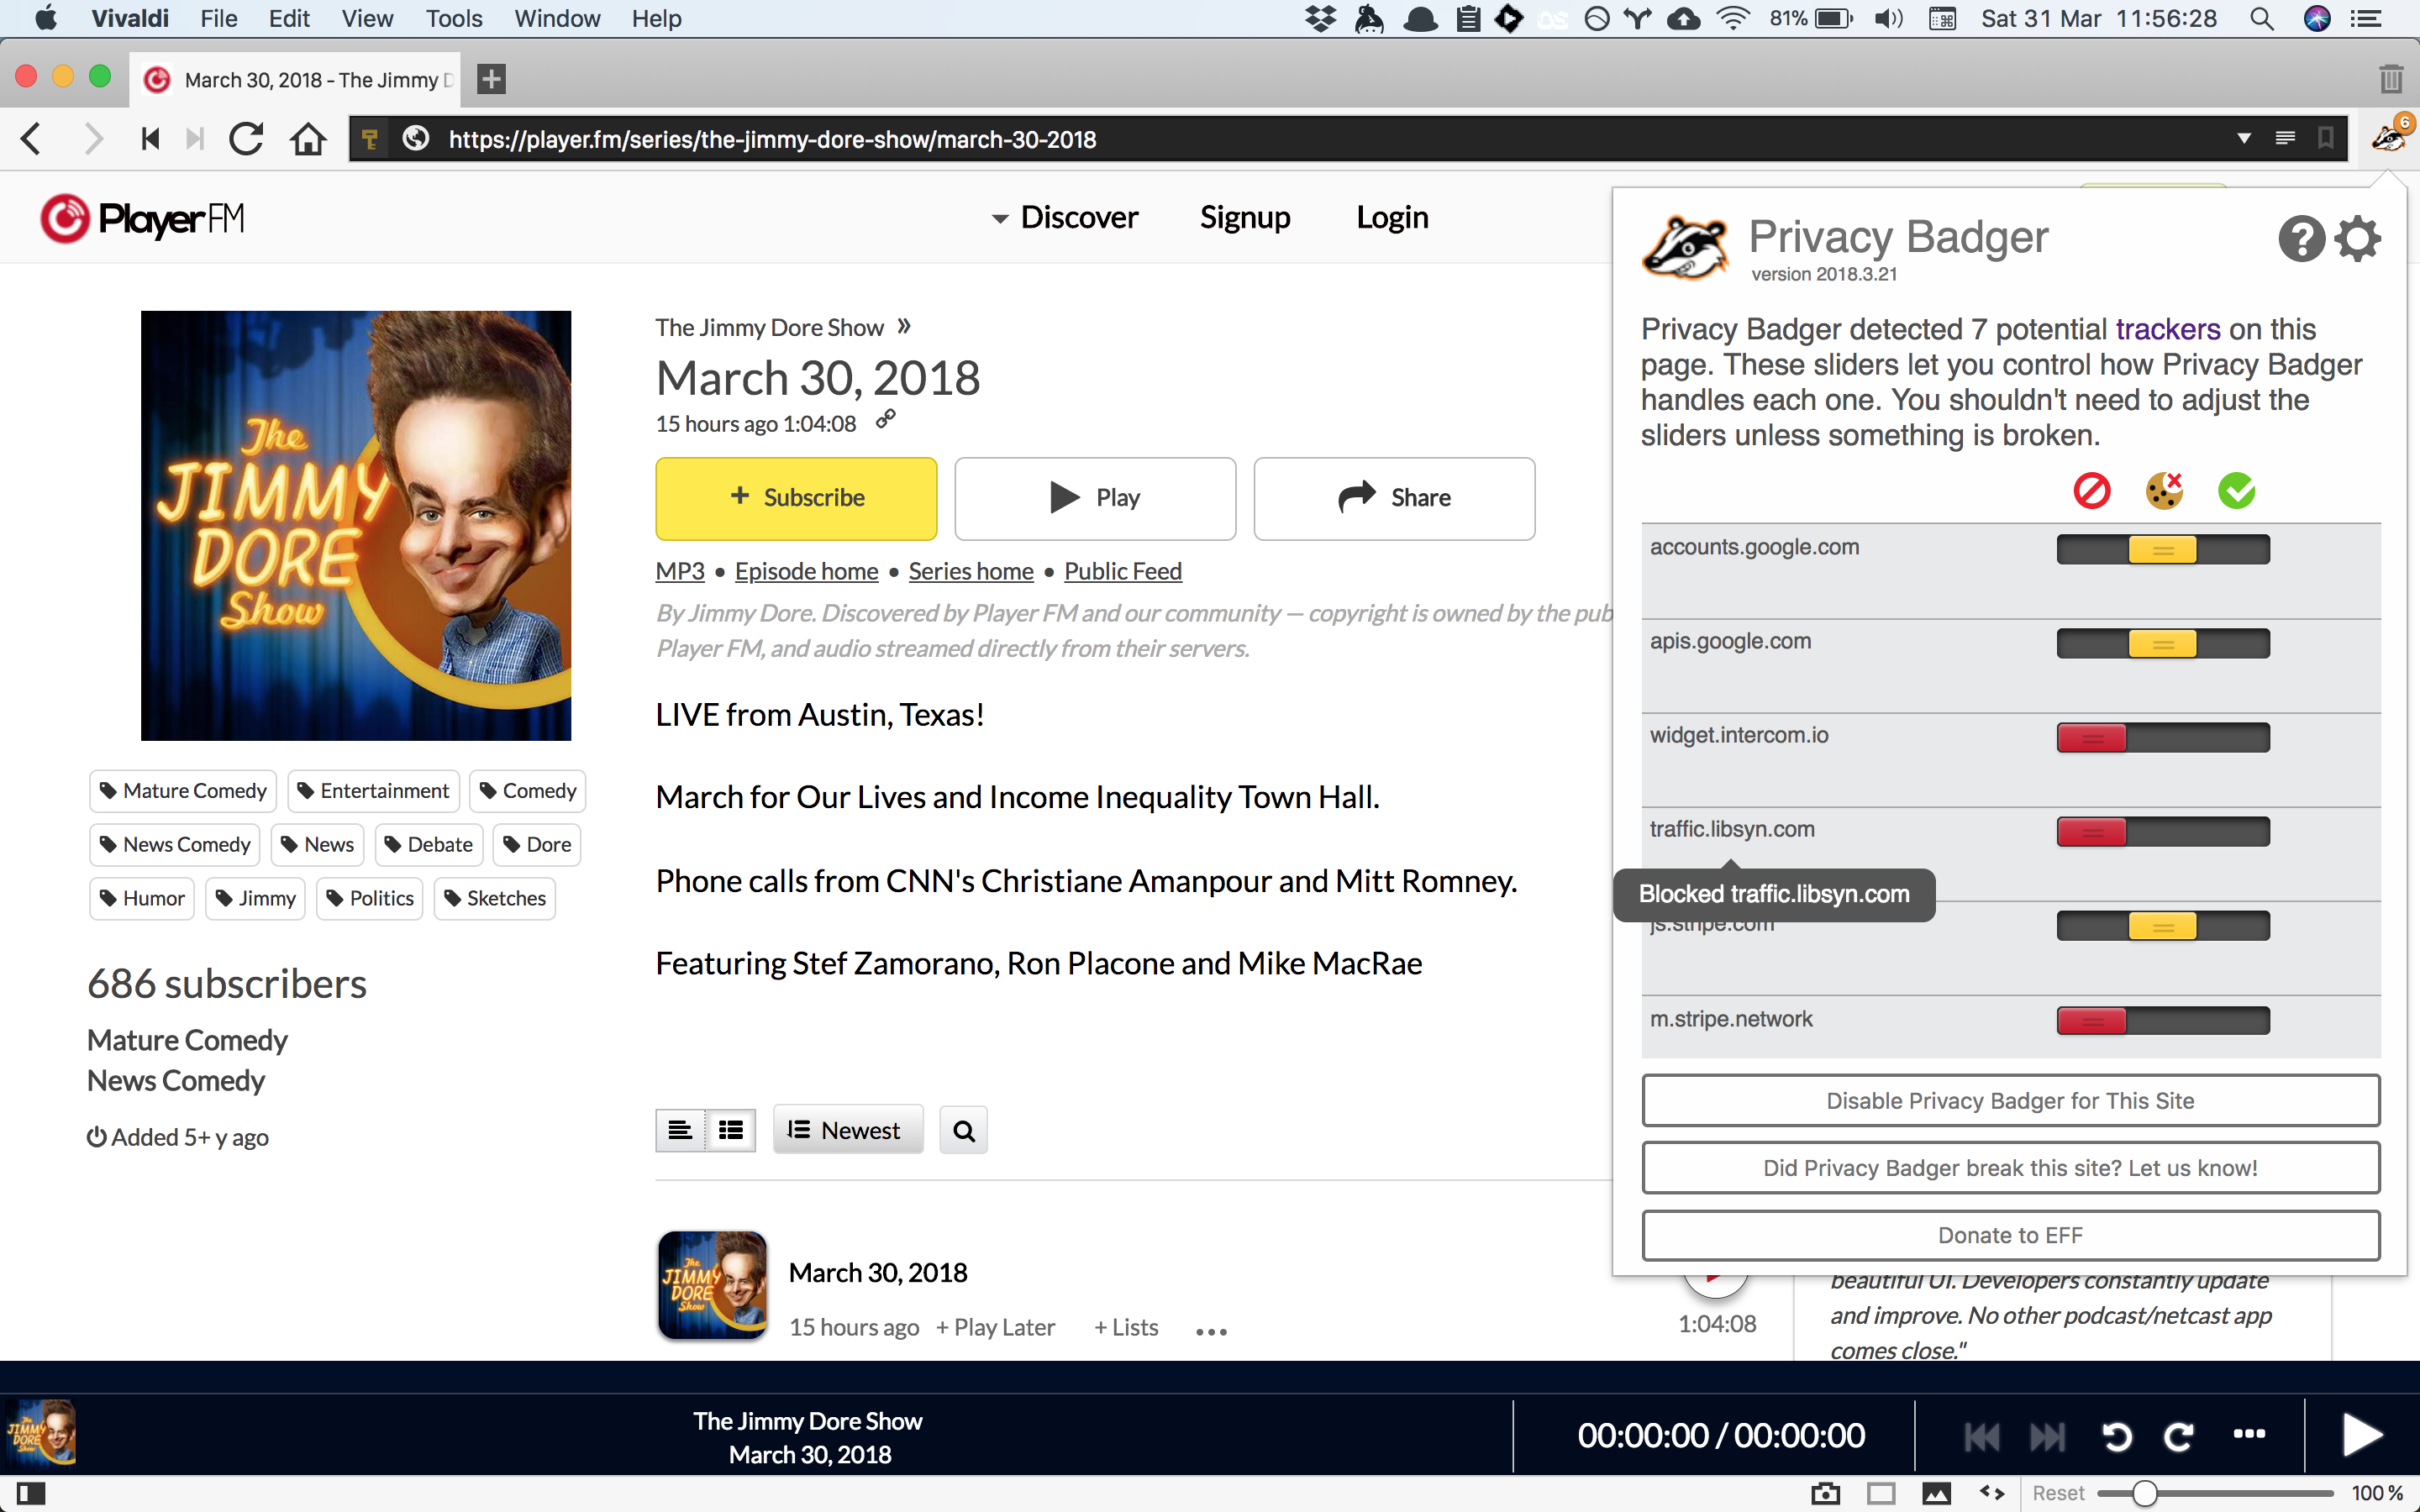Open the Window menu
The image size is (2420, 1512).
(557, 18)
